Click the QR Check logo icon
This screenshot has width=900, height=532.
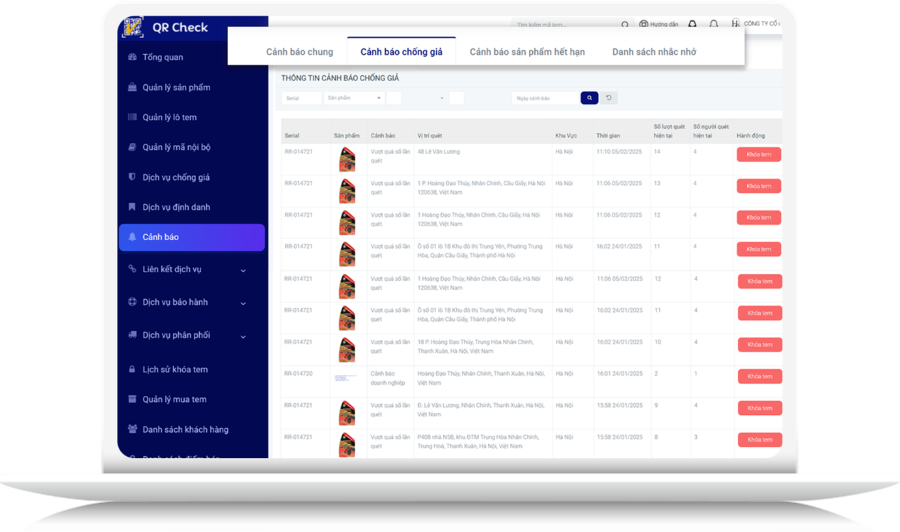(x=133, y=28)
